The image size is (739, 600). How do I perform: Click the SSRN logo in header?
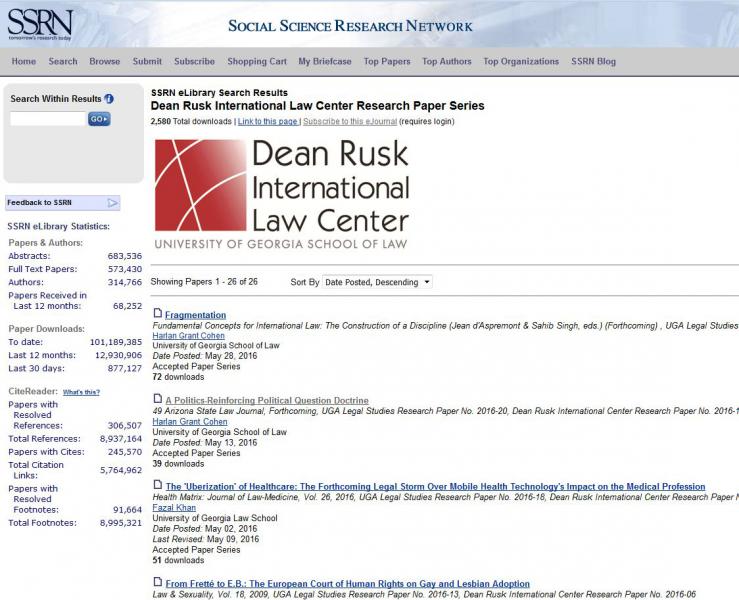point(37,22)
